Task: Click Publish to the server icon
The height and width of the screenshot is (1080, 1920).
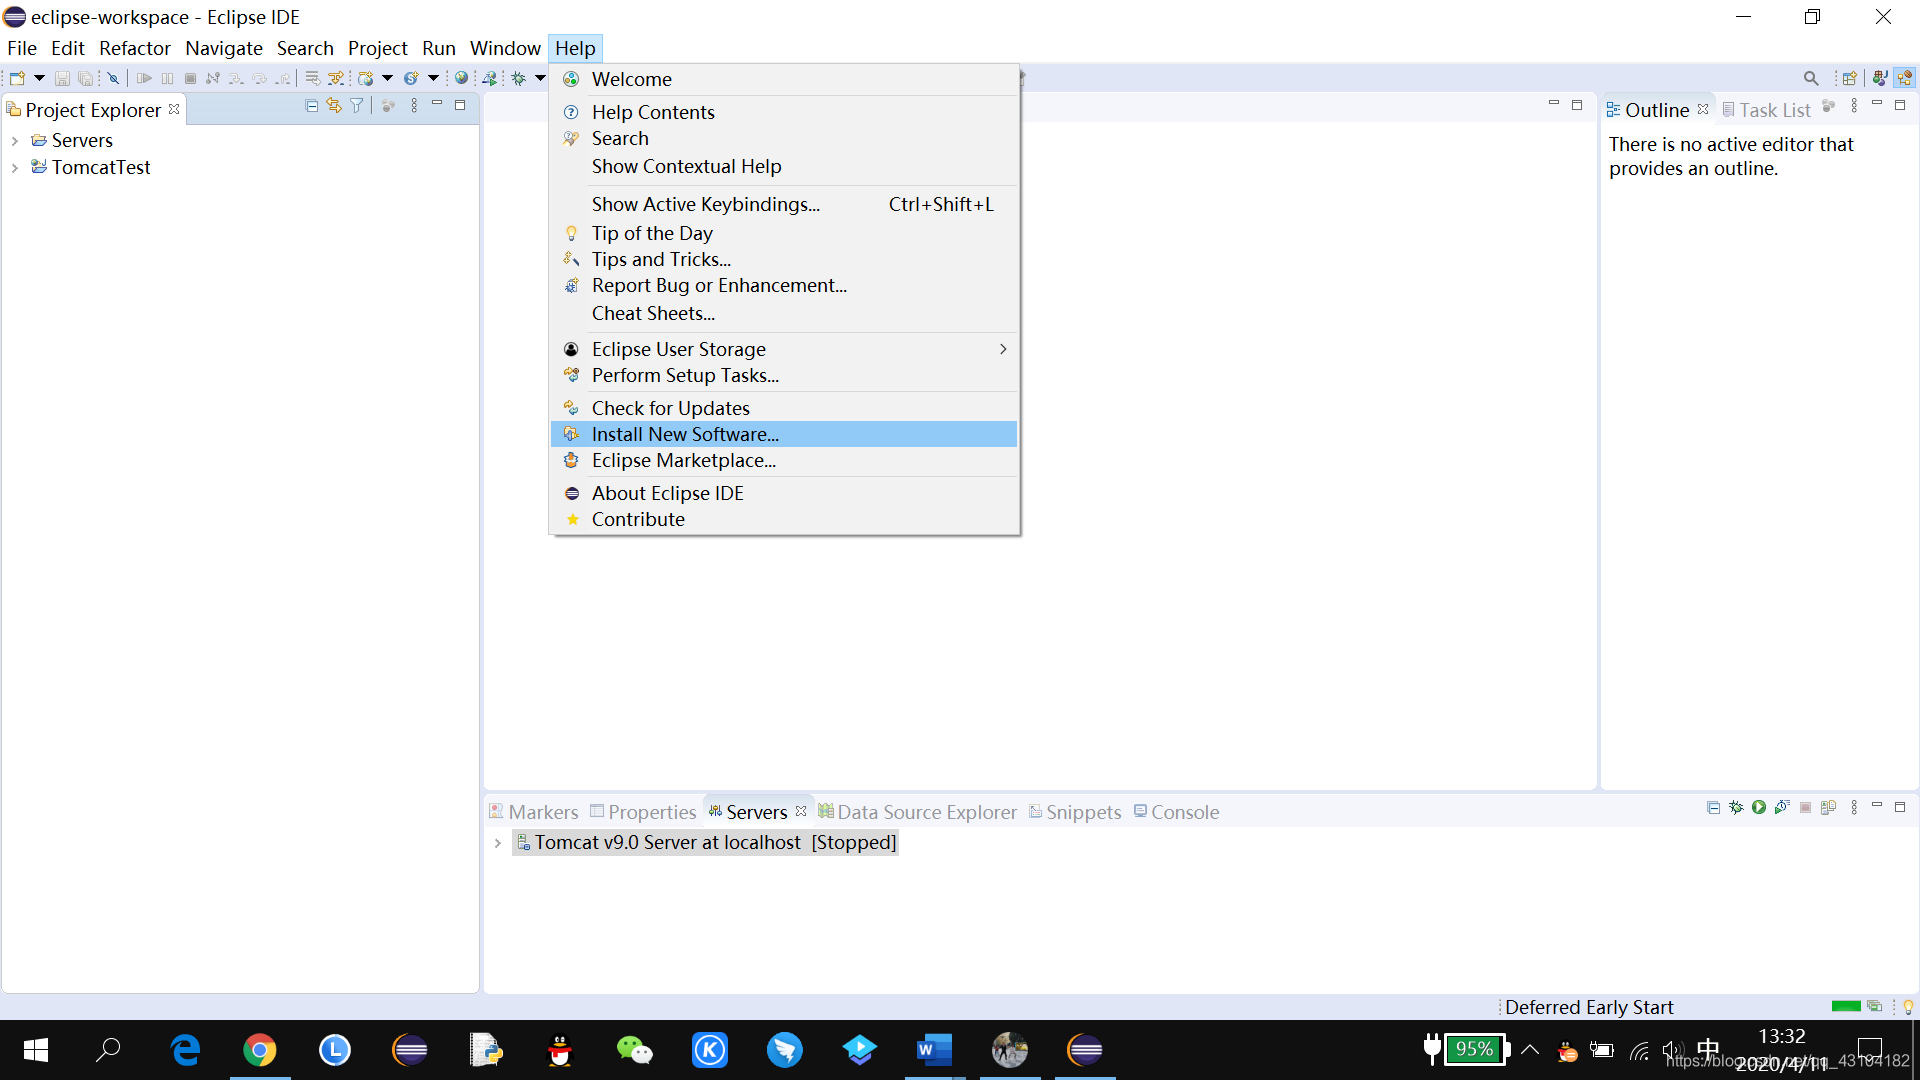Action: coord(1828,807)
